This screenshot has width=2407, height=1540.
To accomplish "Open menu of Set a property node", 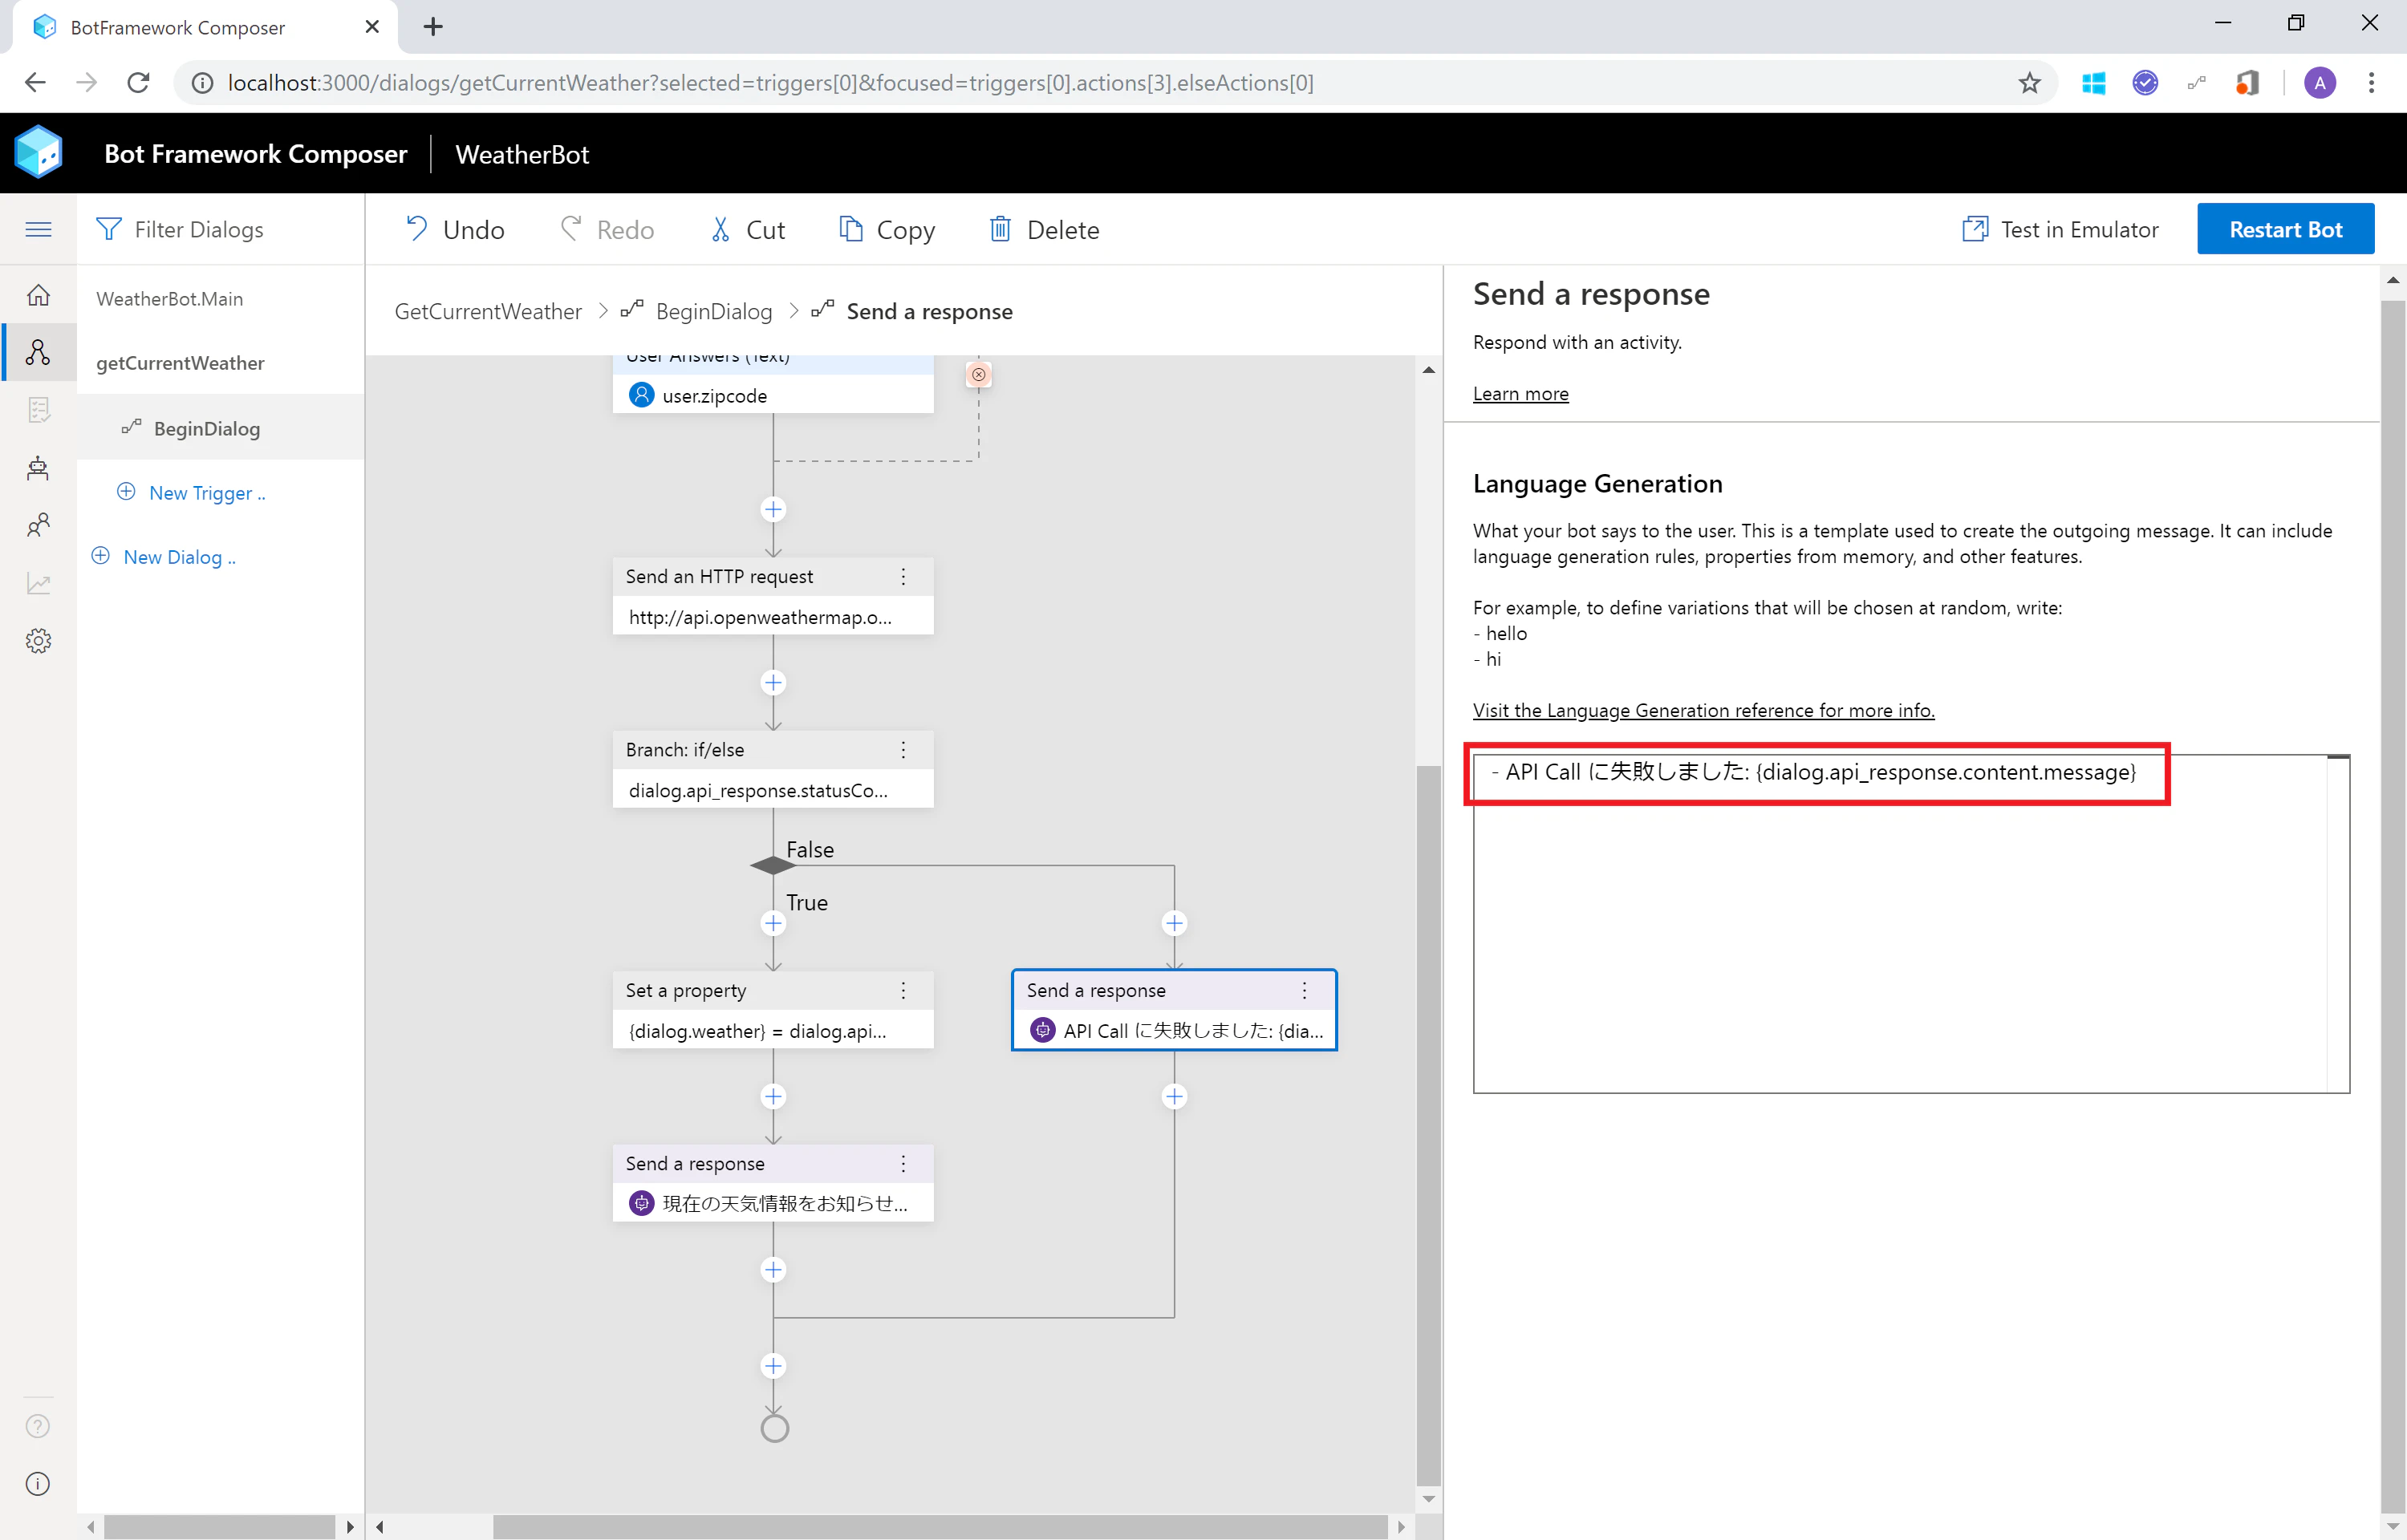I will point(903,990).
